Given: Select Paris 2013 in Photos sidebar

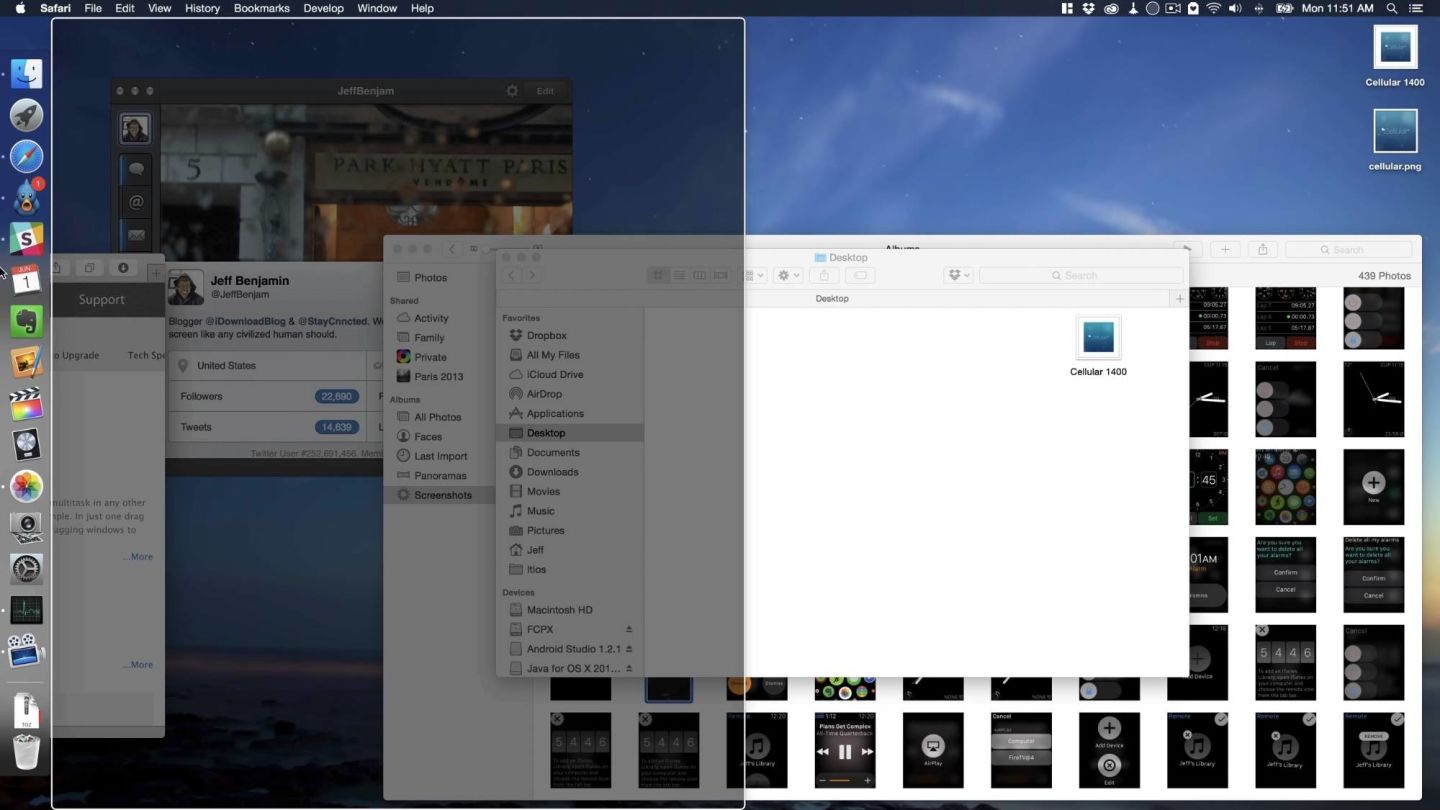Looking at the screenshot, I should pyautogui.click(x=439, y=377).
